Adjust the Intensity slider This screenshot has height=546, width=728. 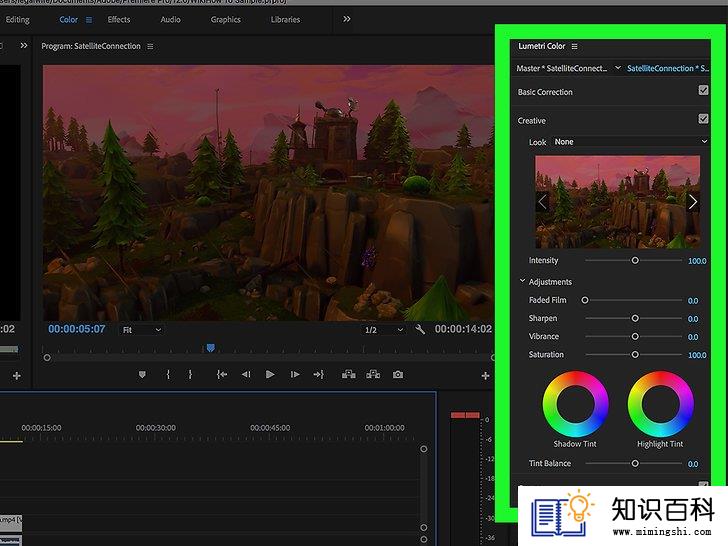point(635,260)
